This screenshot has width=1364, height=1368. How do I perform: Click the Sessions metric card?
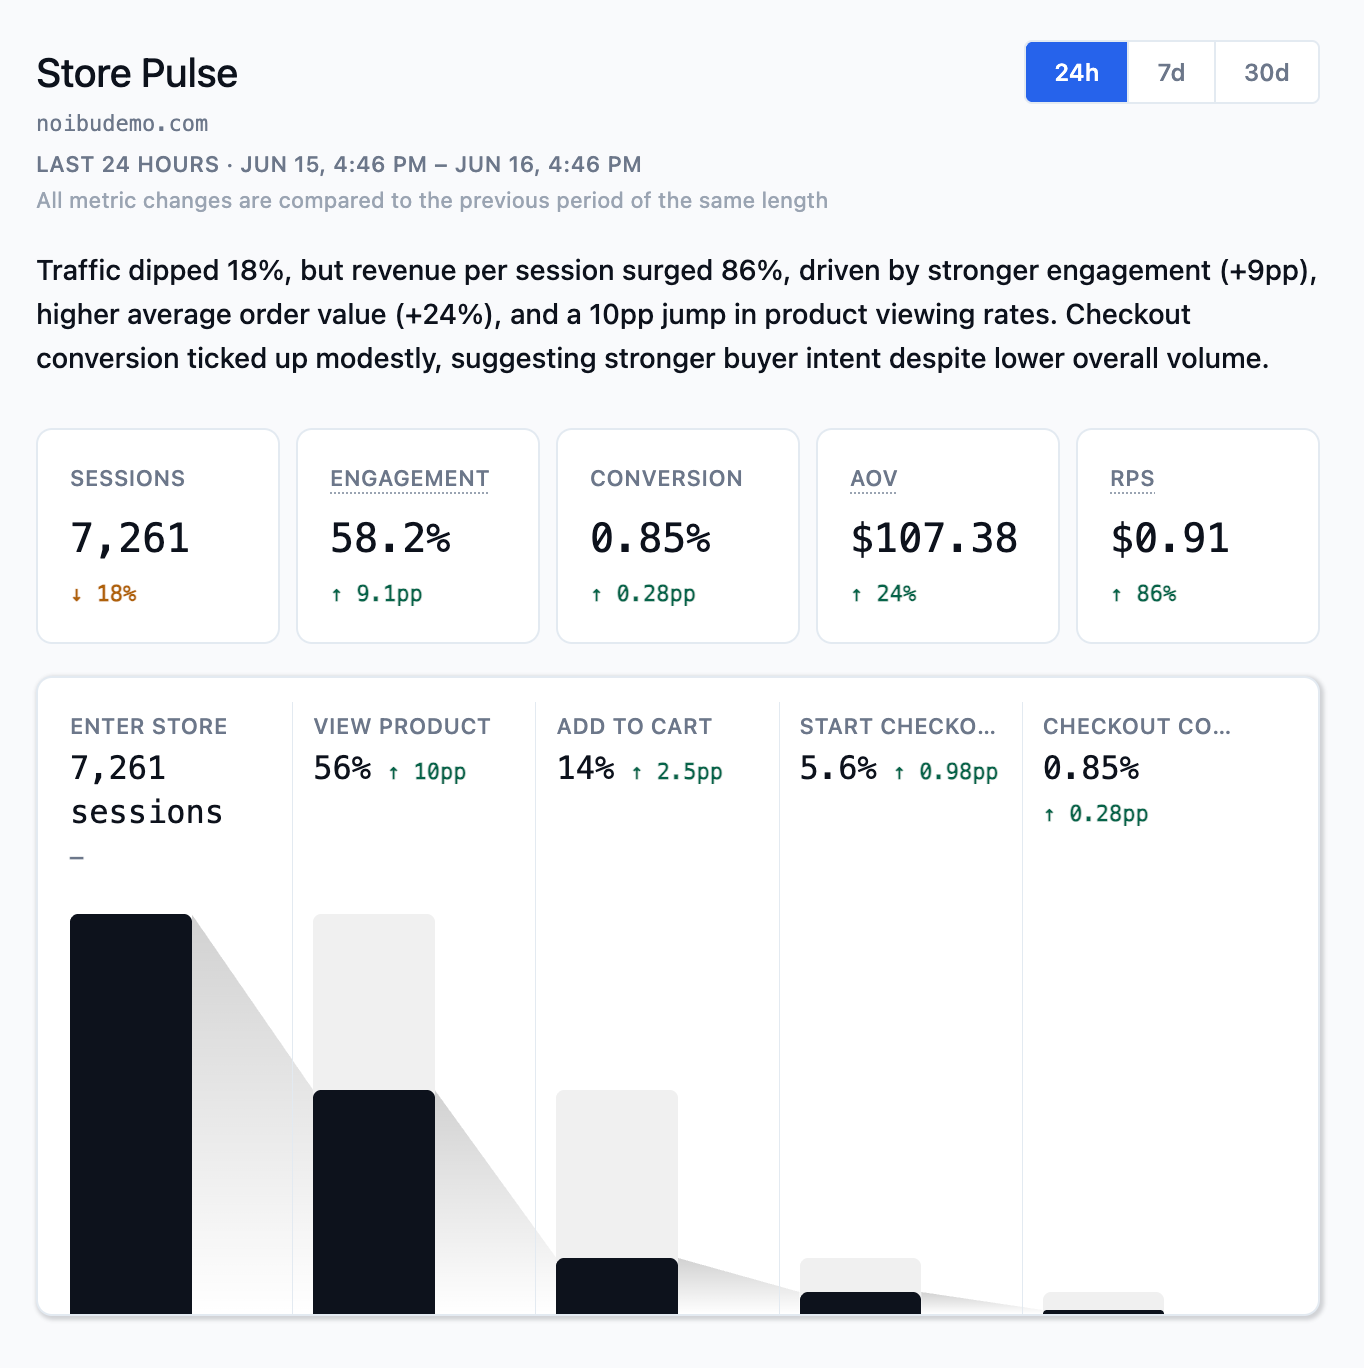tap(158, 536)
